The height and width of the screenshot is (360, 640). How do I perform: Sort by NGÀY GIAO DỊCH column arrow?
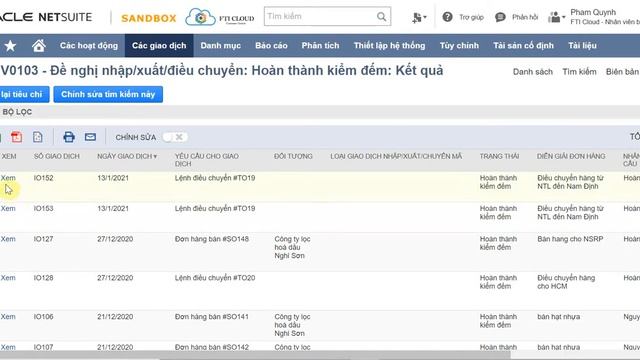point(155,157)
